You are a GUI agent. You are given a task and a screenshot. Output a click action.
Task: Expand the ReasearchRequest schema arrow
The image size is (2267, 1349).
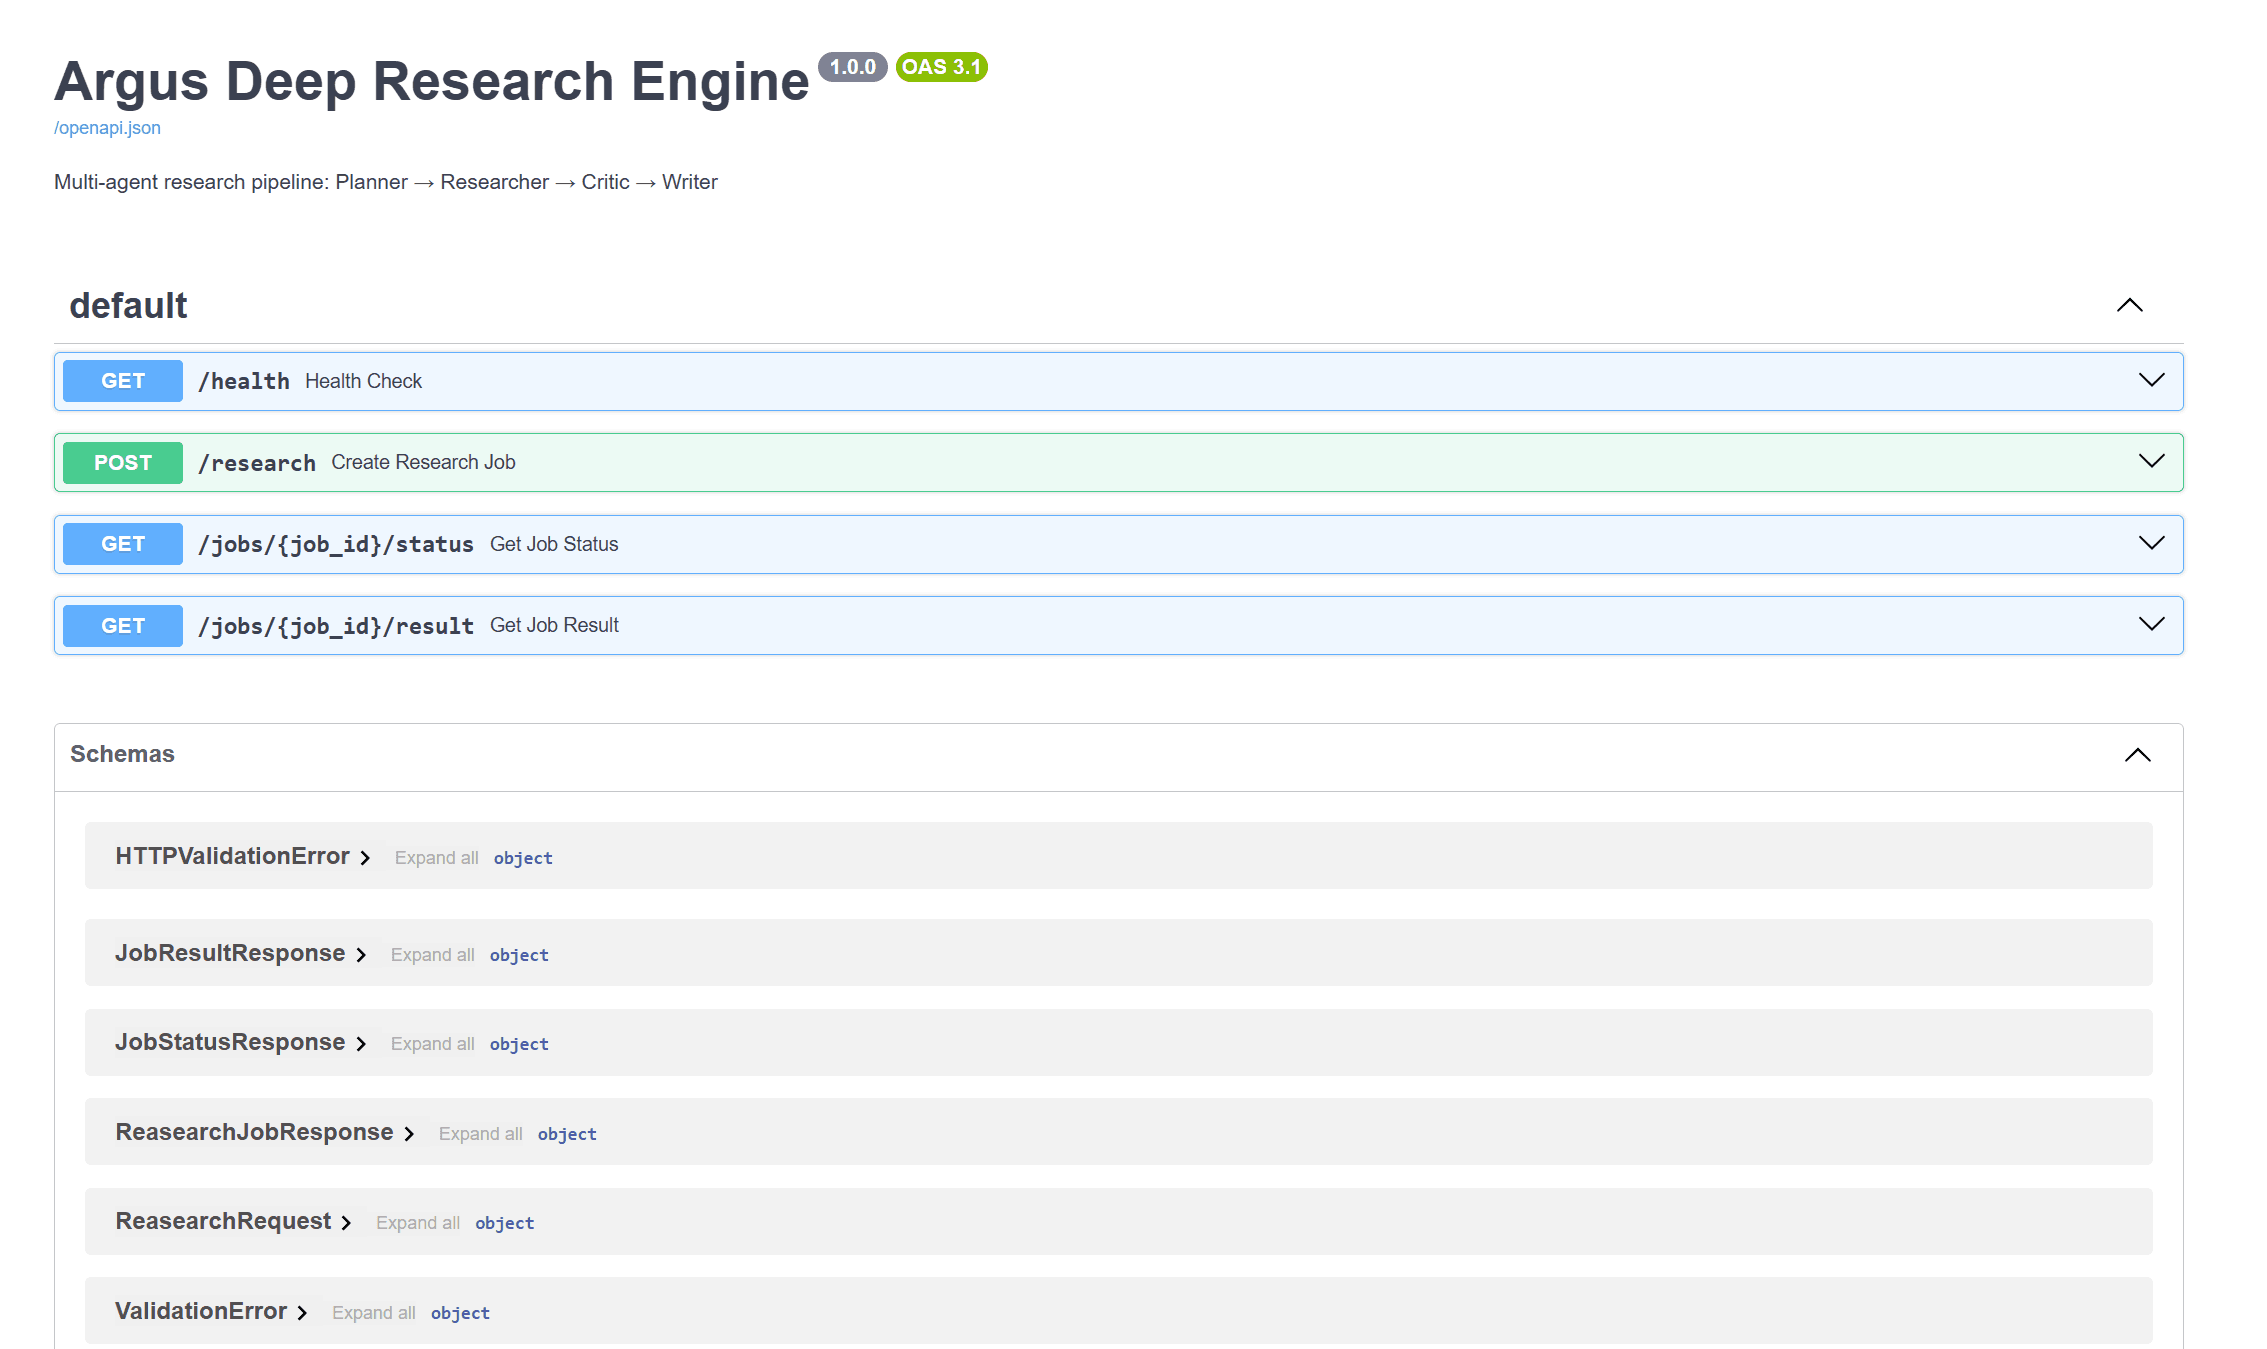346,1222
